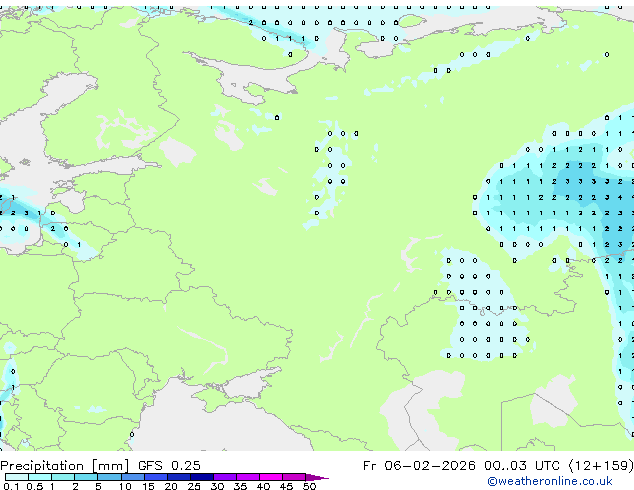Image resolution: width=634 pixels, height=490 pixels.
Task: Click the "[mm]" unit label
Action: point(111,466)
